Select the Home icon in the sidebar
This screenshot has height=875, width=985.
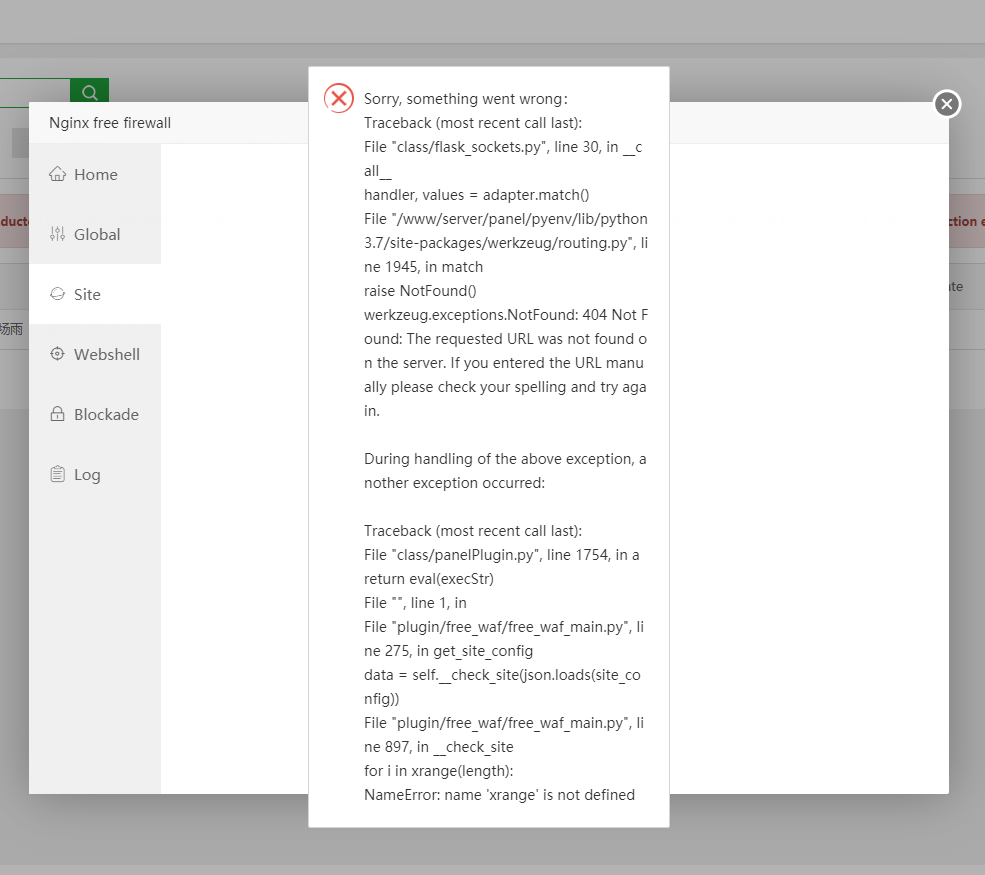pos(57,173)
